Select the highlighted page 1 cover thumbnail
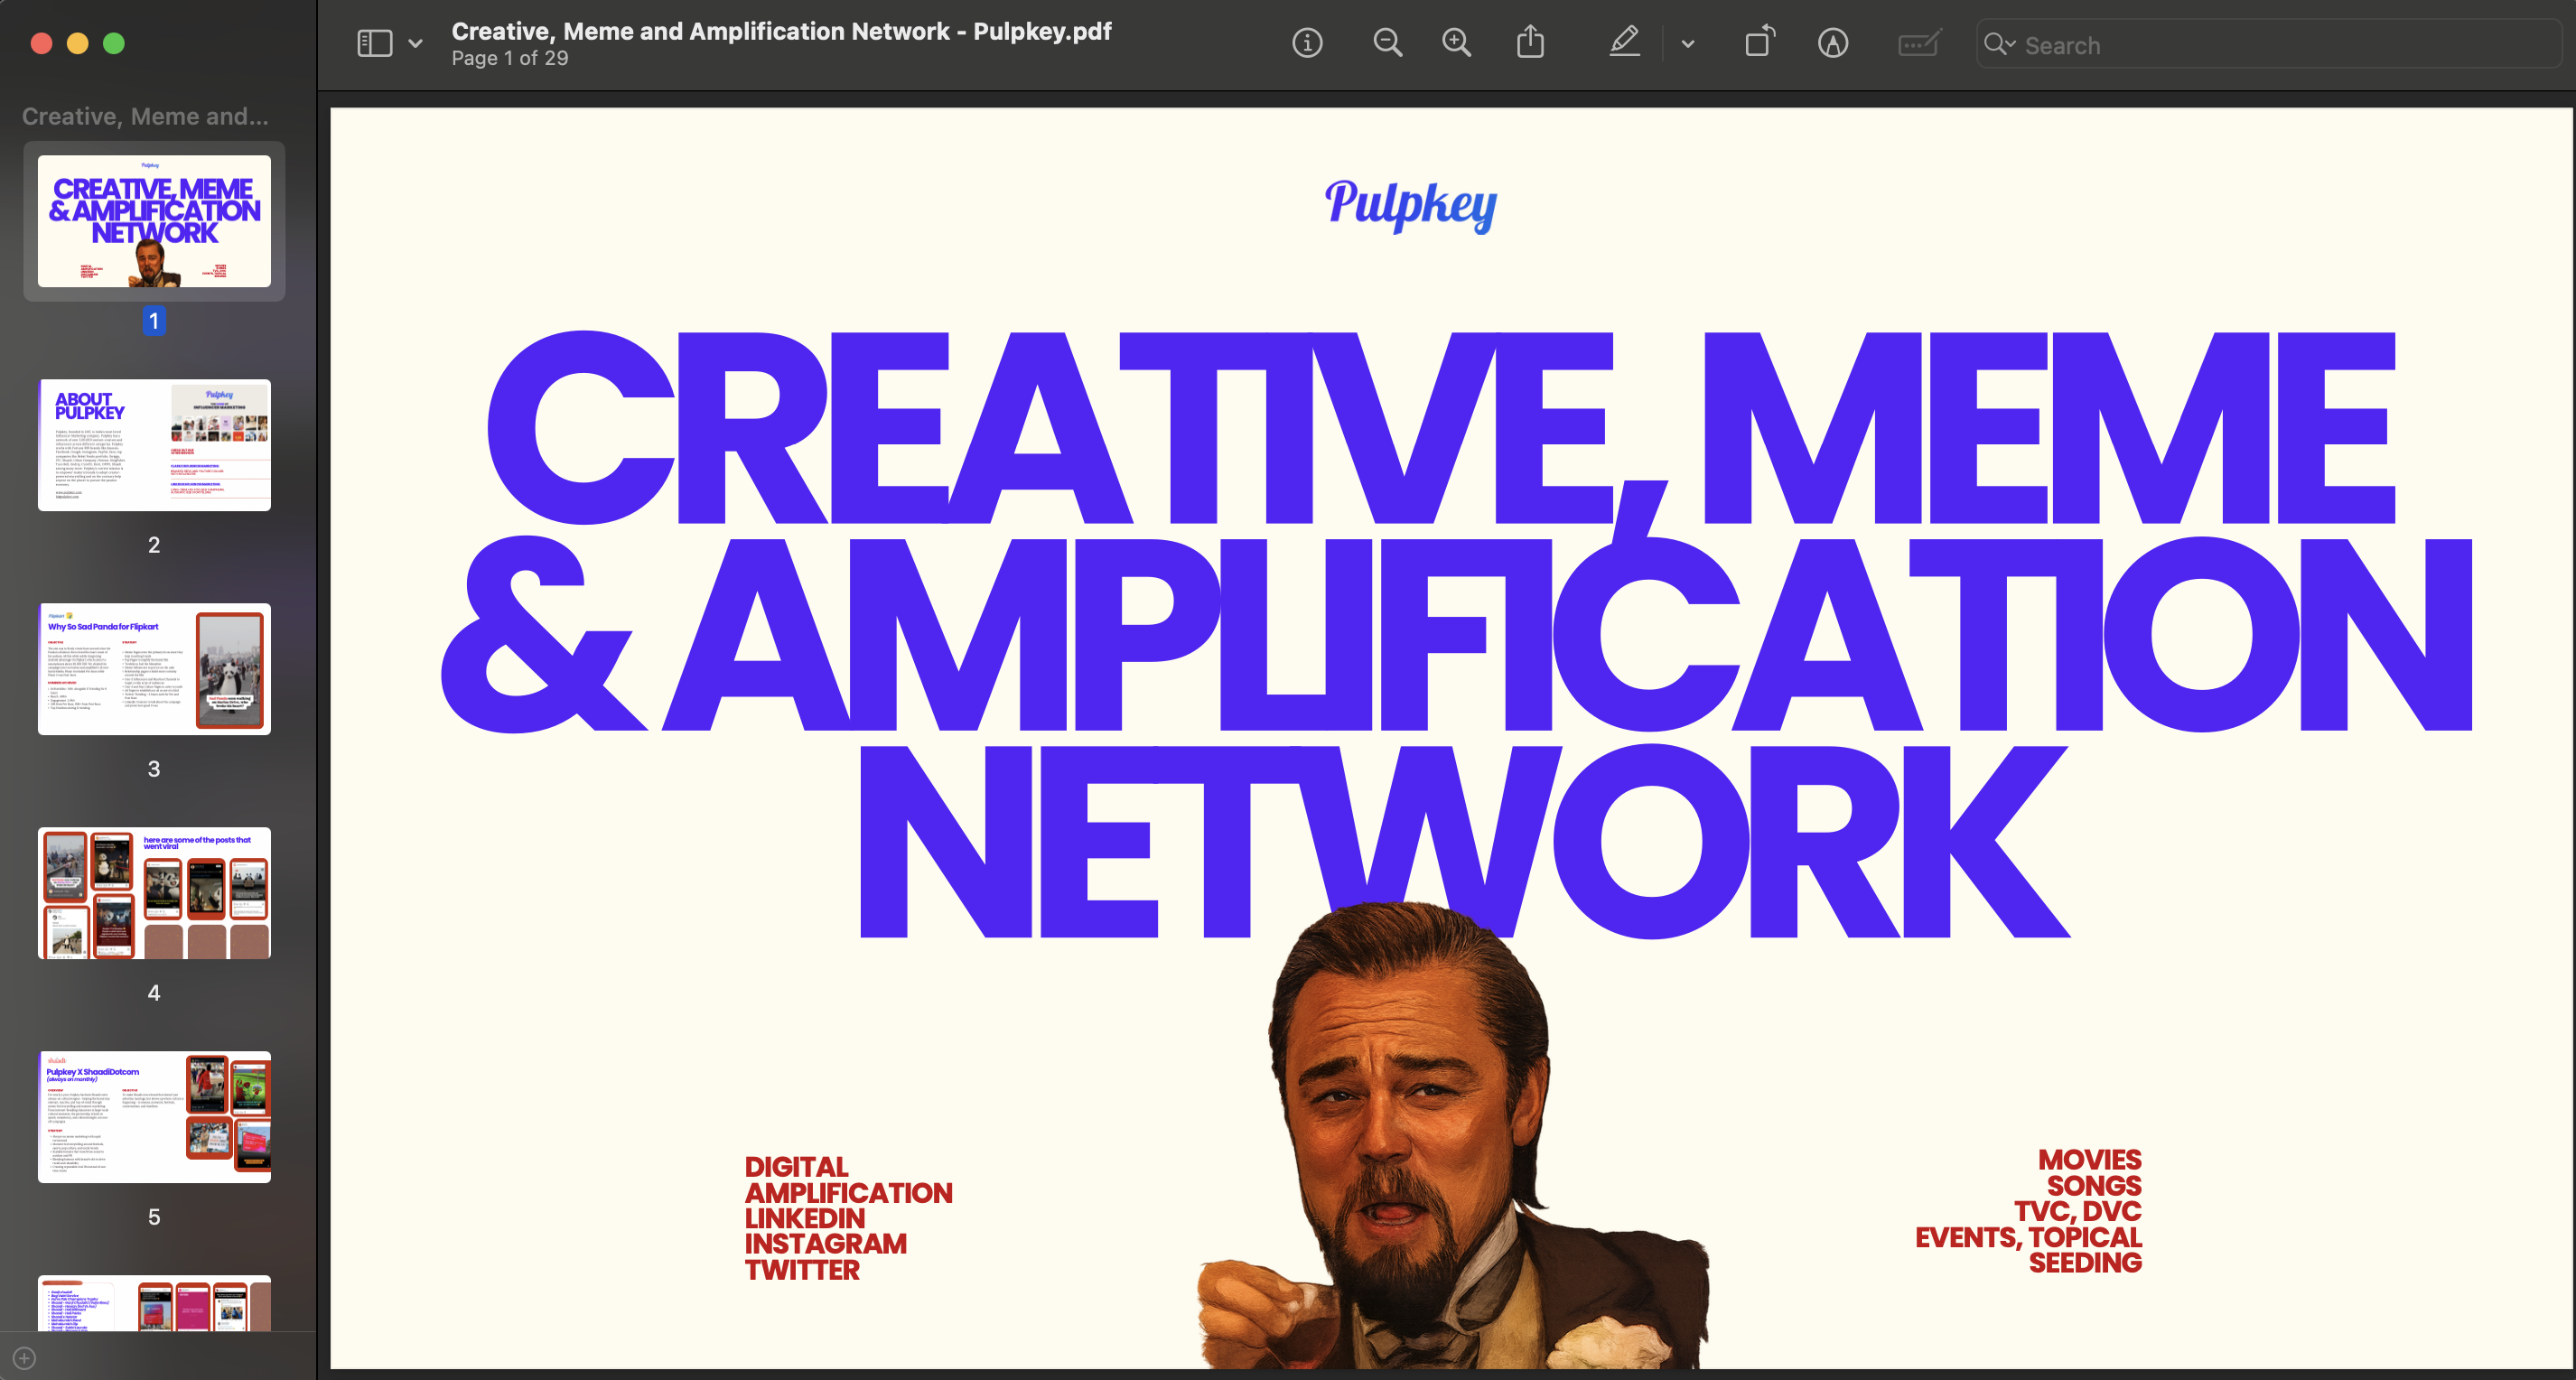This screenshot has width=2576, height=1380. tap(154, 222)
